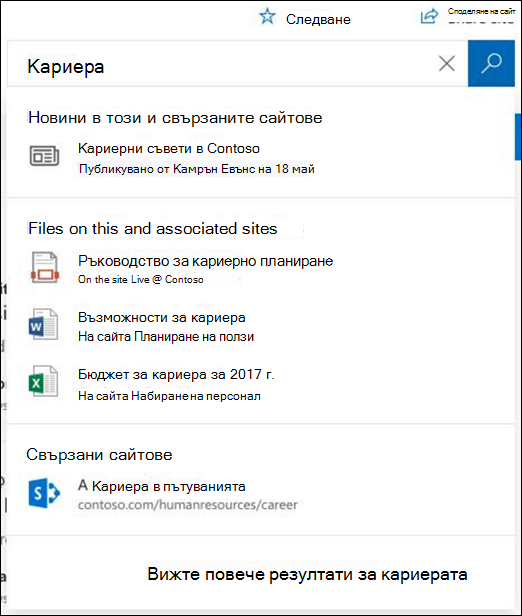
Task: Click into the search box containing Кариера
Action: coord(237,64)
